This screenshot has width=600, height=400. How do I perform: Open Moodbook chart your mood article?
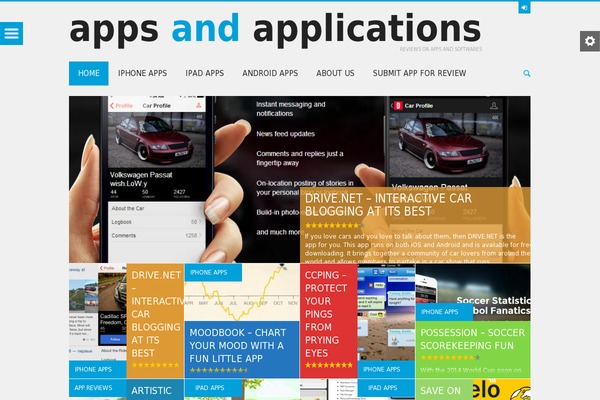[238, 345]
